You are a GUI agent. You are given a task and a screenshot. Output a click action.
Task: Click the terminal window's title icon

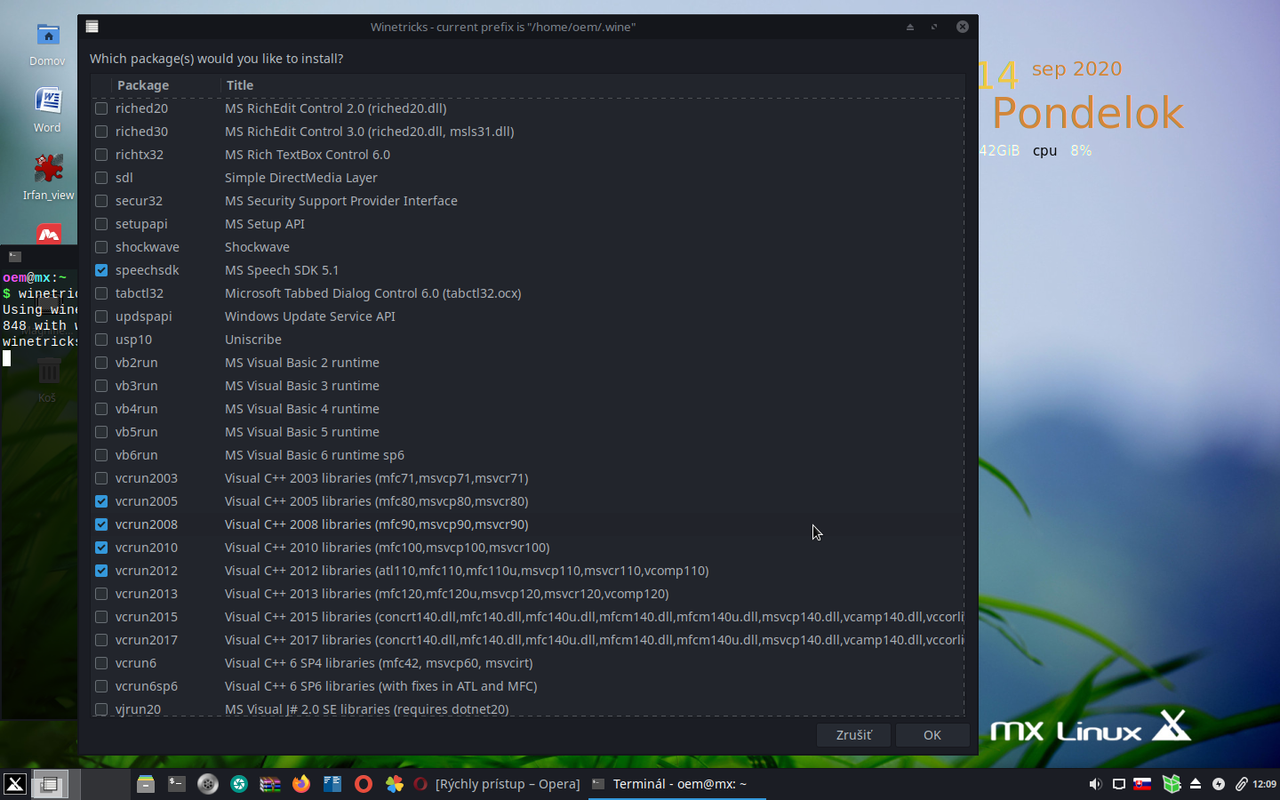pyautogui.click(x=15, y=257)
